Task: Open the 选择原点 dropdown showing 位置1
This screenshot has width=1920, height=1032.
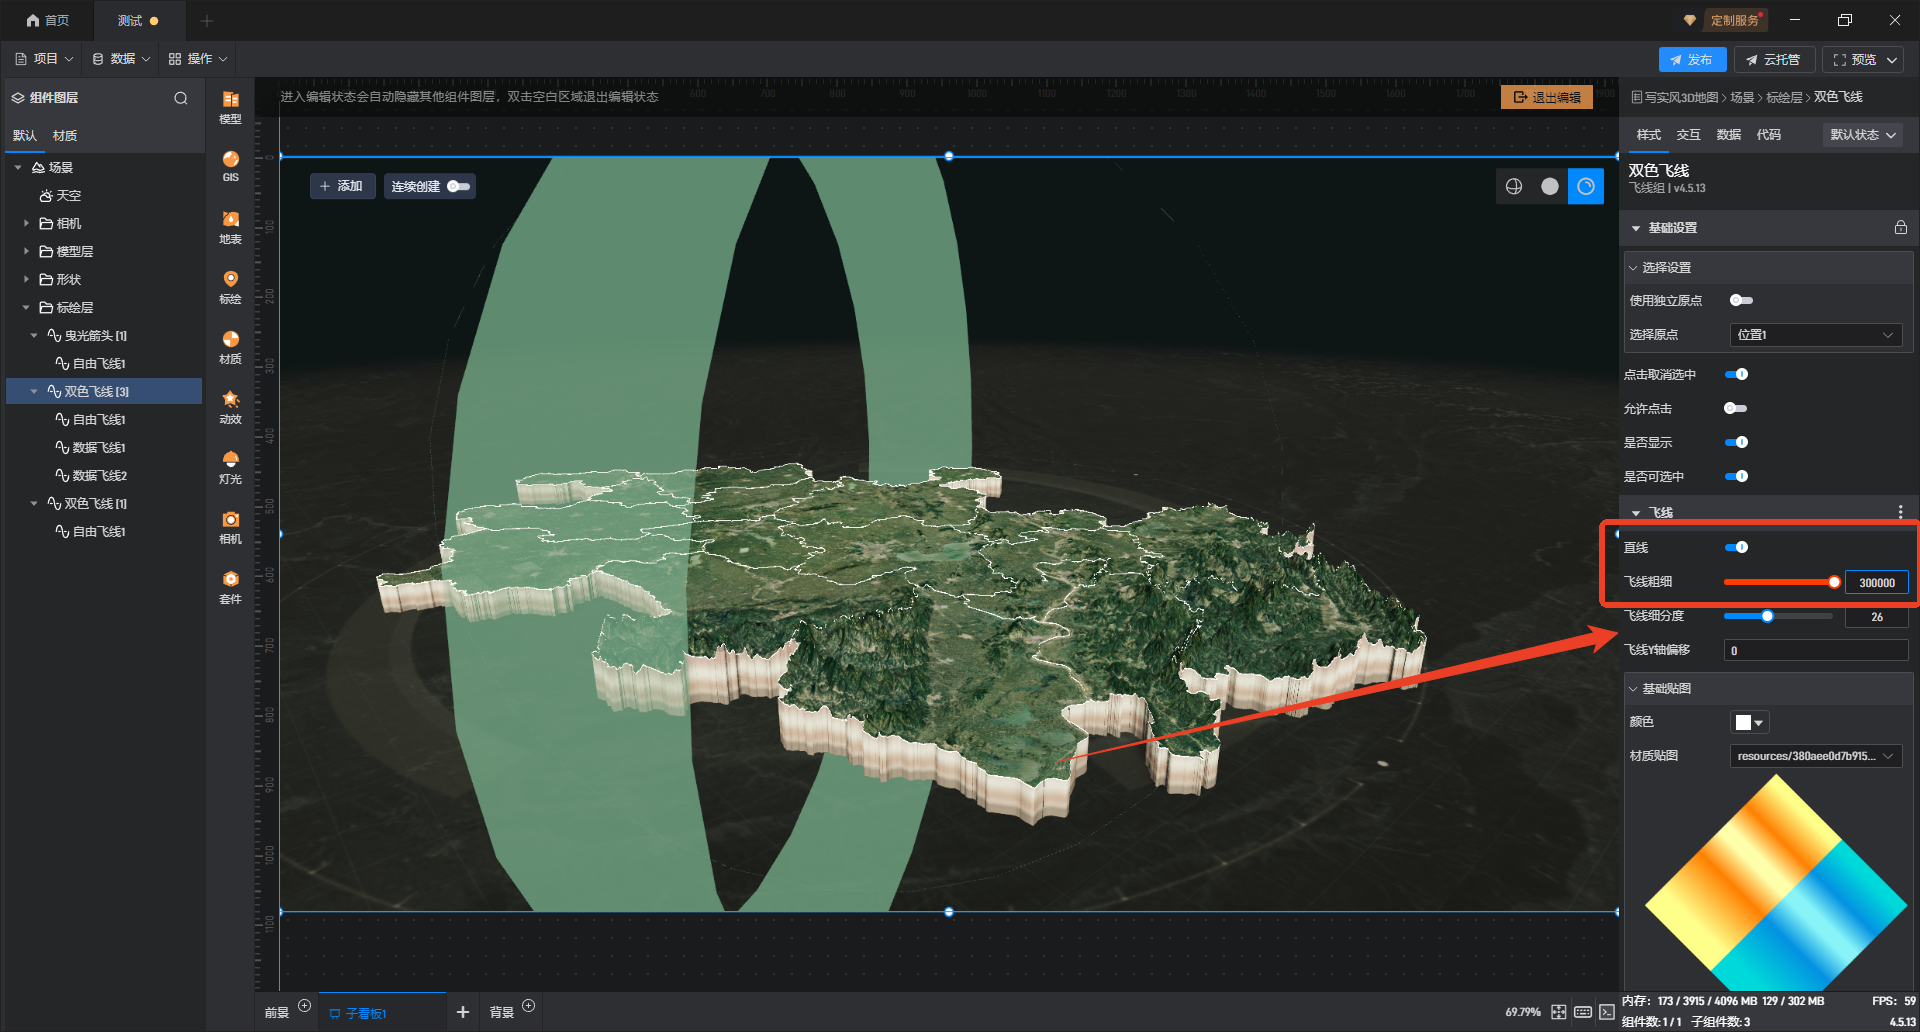Action: pos(1814,335)
